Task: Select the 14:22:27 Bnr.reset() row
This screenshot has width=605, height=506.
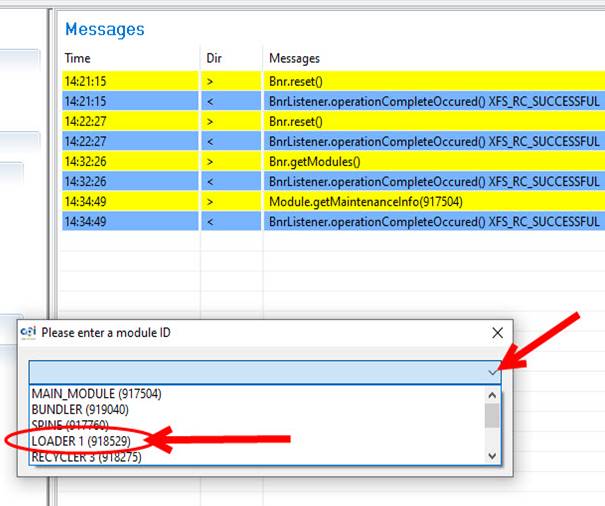Action: pos(330,121)
